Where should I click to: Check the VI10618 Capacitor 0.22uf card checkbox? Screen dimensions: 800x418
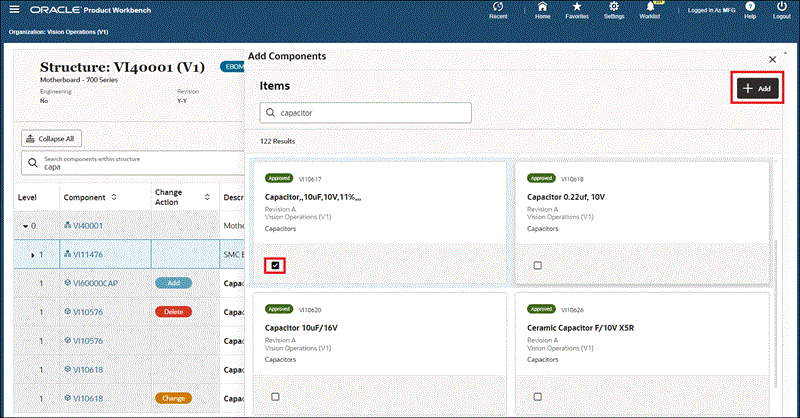tap(538, 265)
